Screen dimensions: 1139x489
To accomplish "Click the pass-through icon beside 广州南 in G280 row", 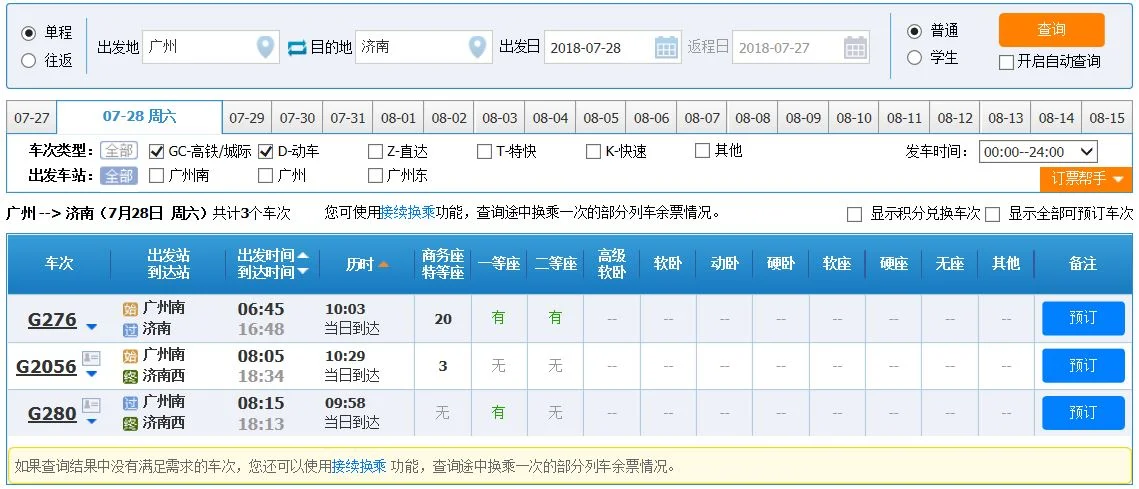I will click(x=130, y=402).
